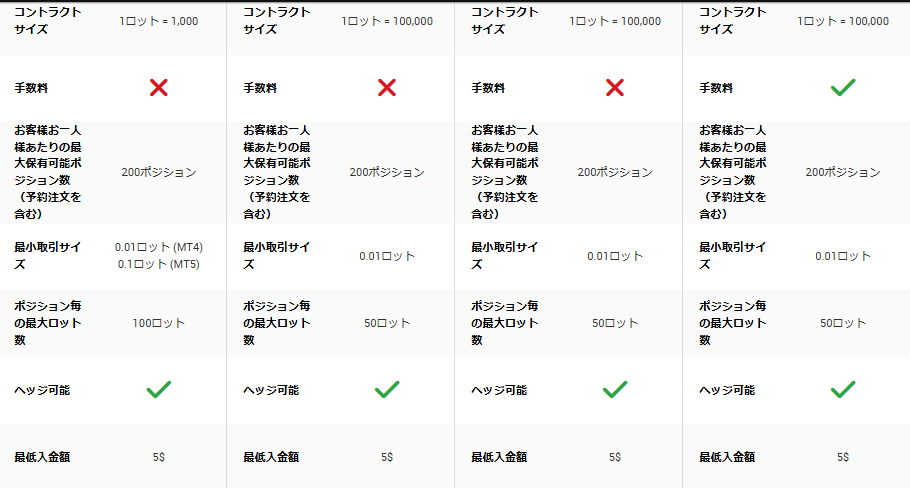Click ヘッジ可能 green checkmark in second column

[x=387, y=389]
